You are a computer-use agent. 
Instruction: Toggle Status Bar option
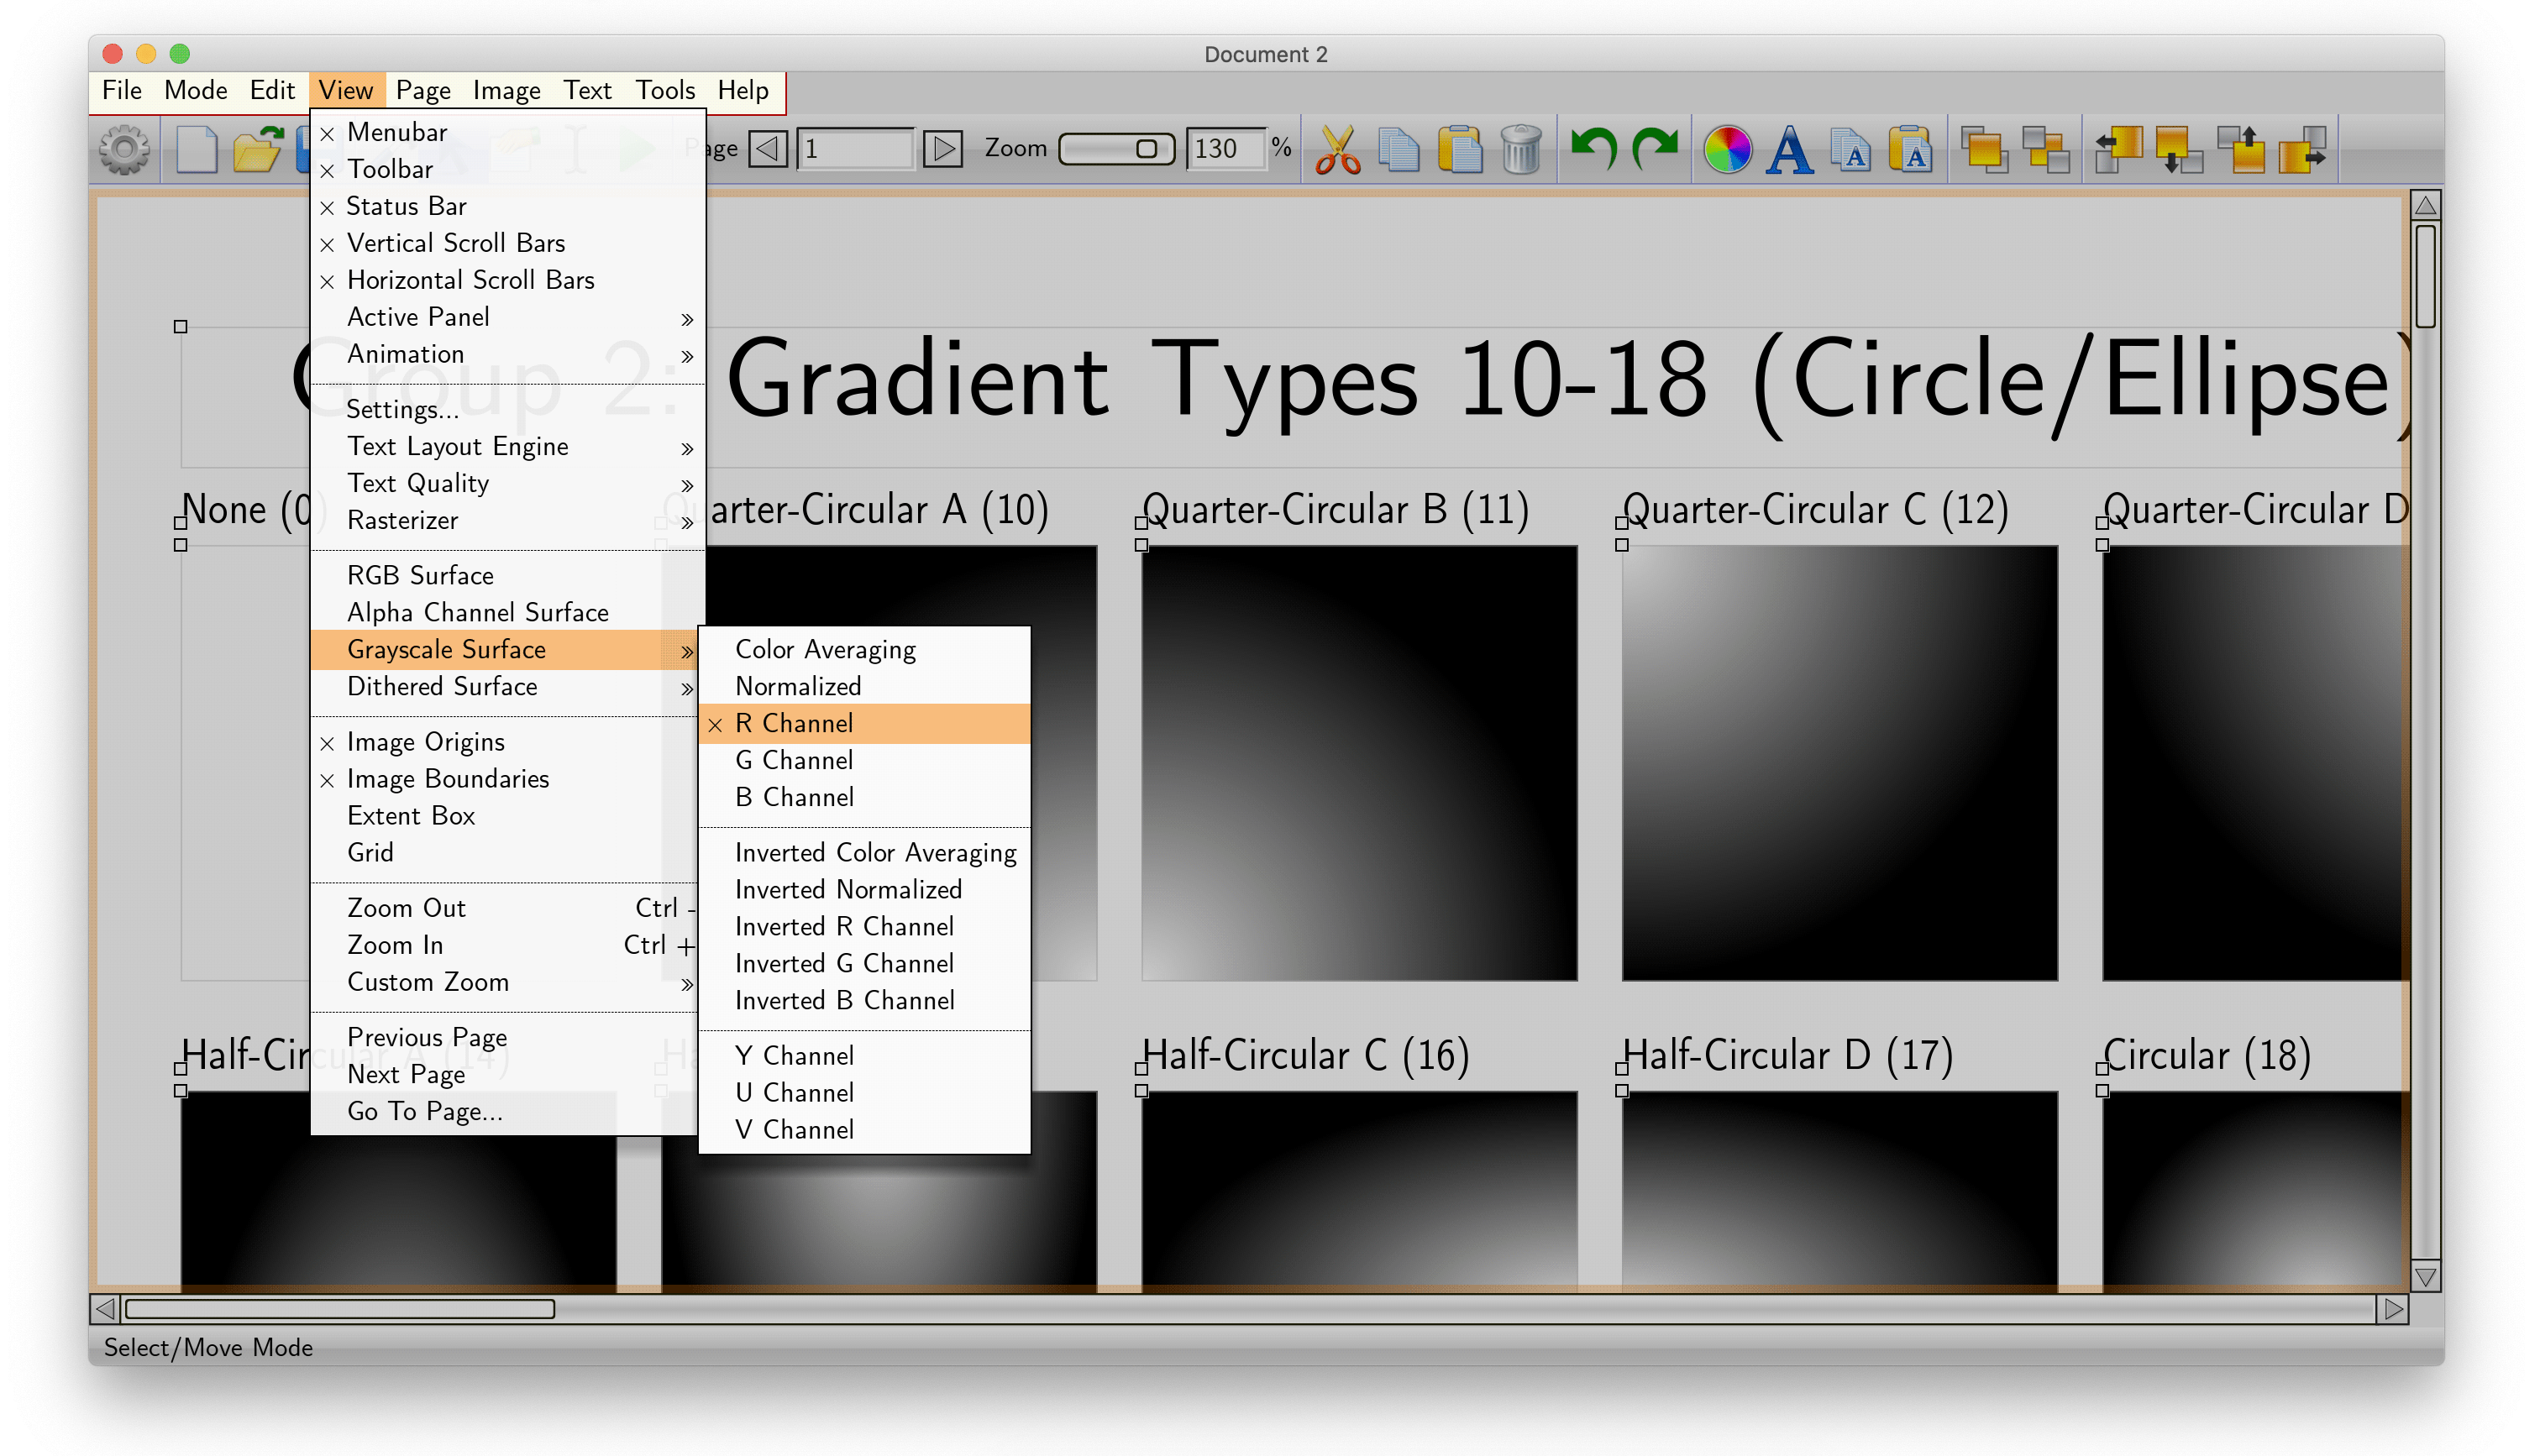[x=508, y=206]
